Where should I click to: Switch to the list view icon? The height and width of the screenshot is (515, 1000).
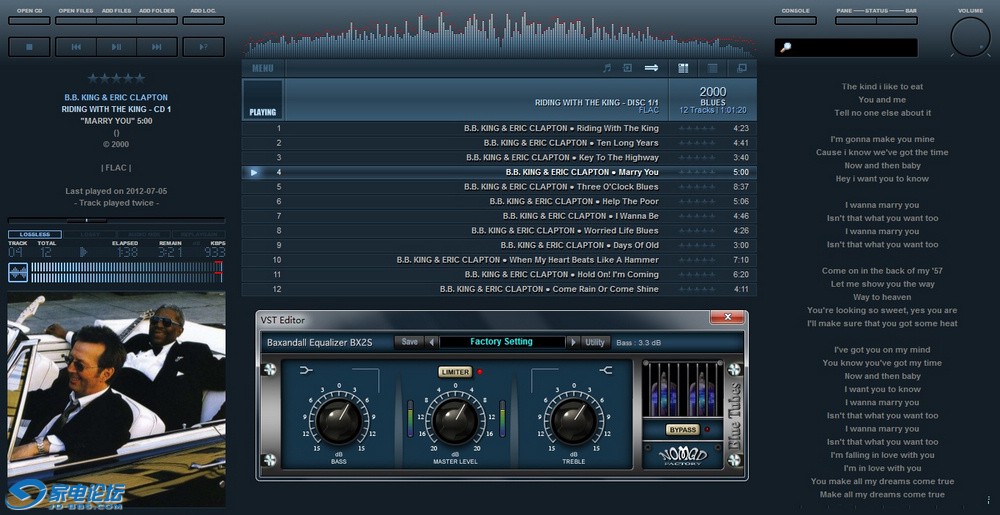click(x=713, y=68)
